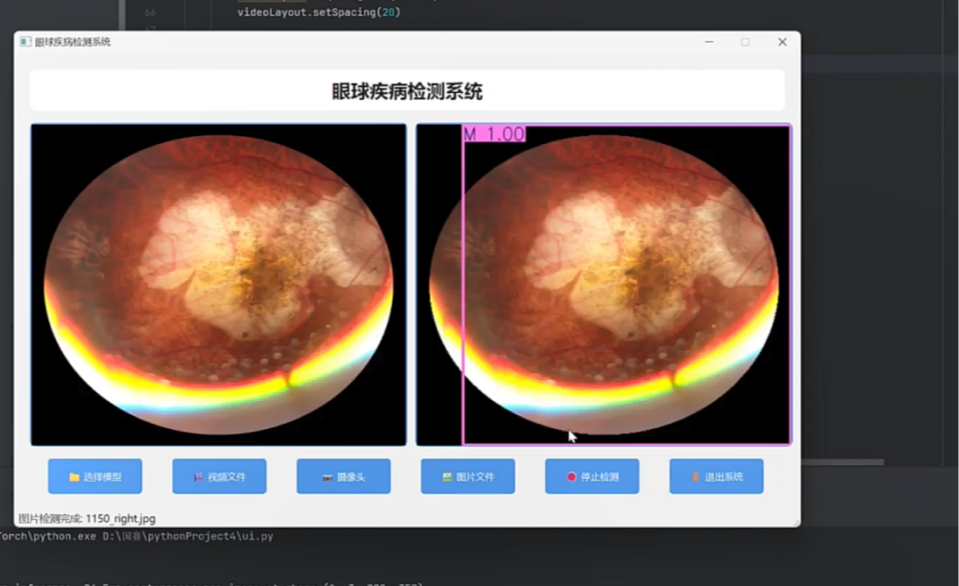Click the resize grip at window's bottom-right corner
959x586 pixels.
[796, 523]
